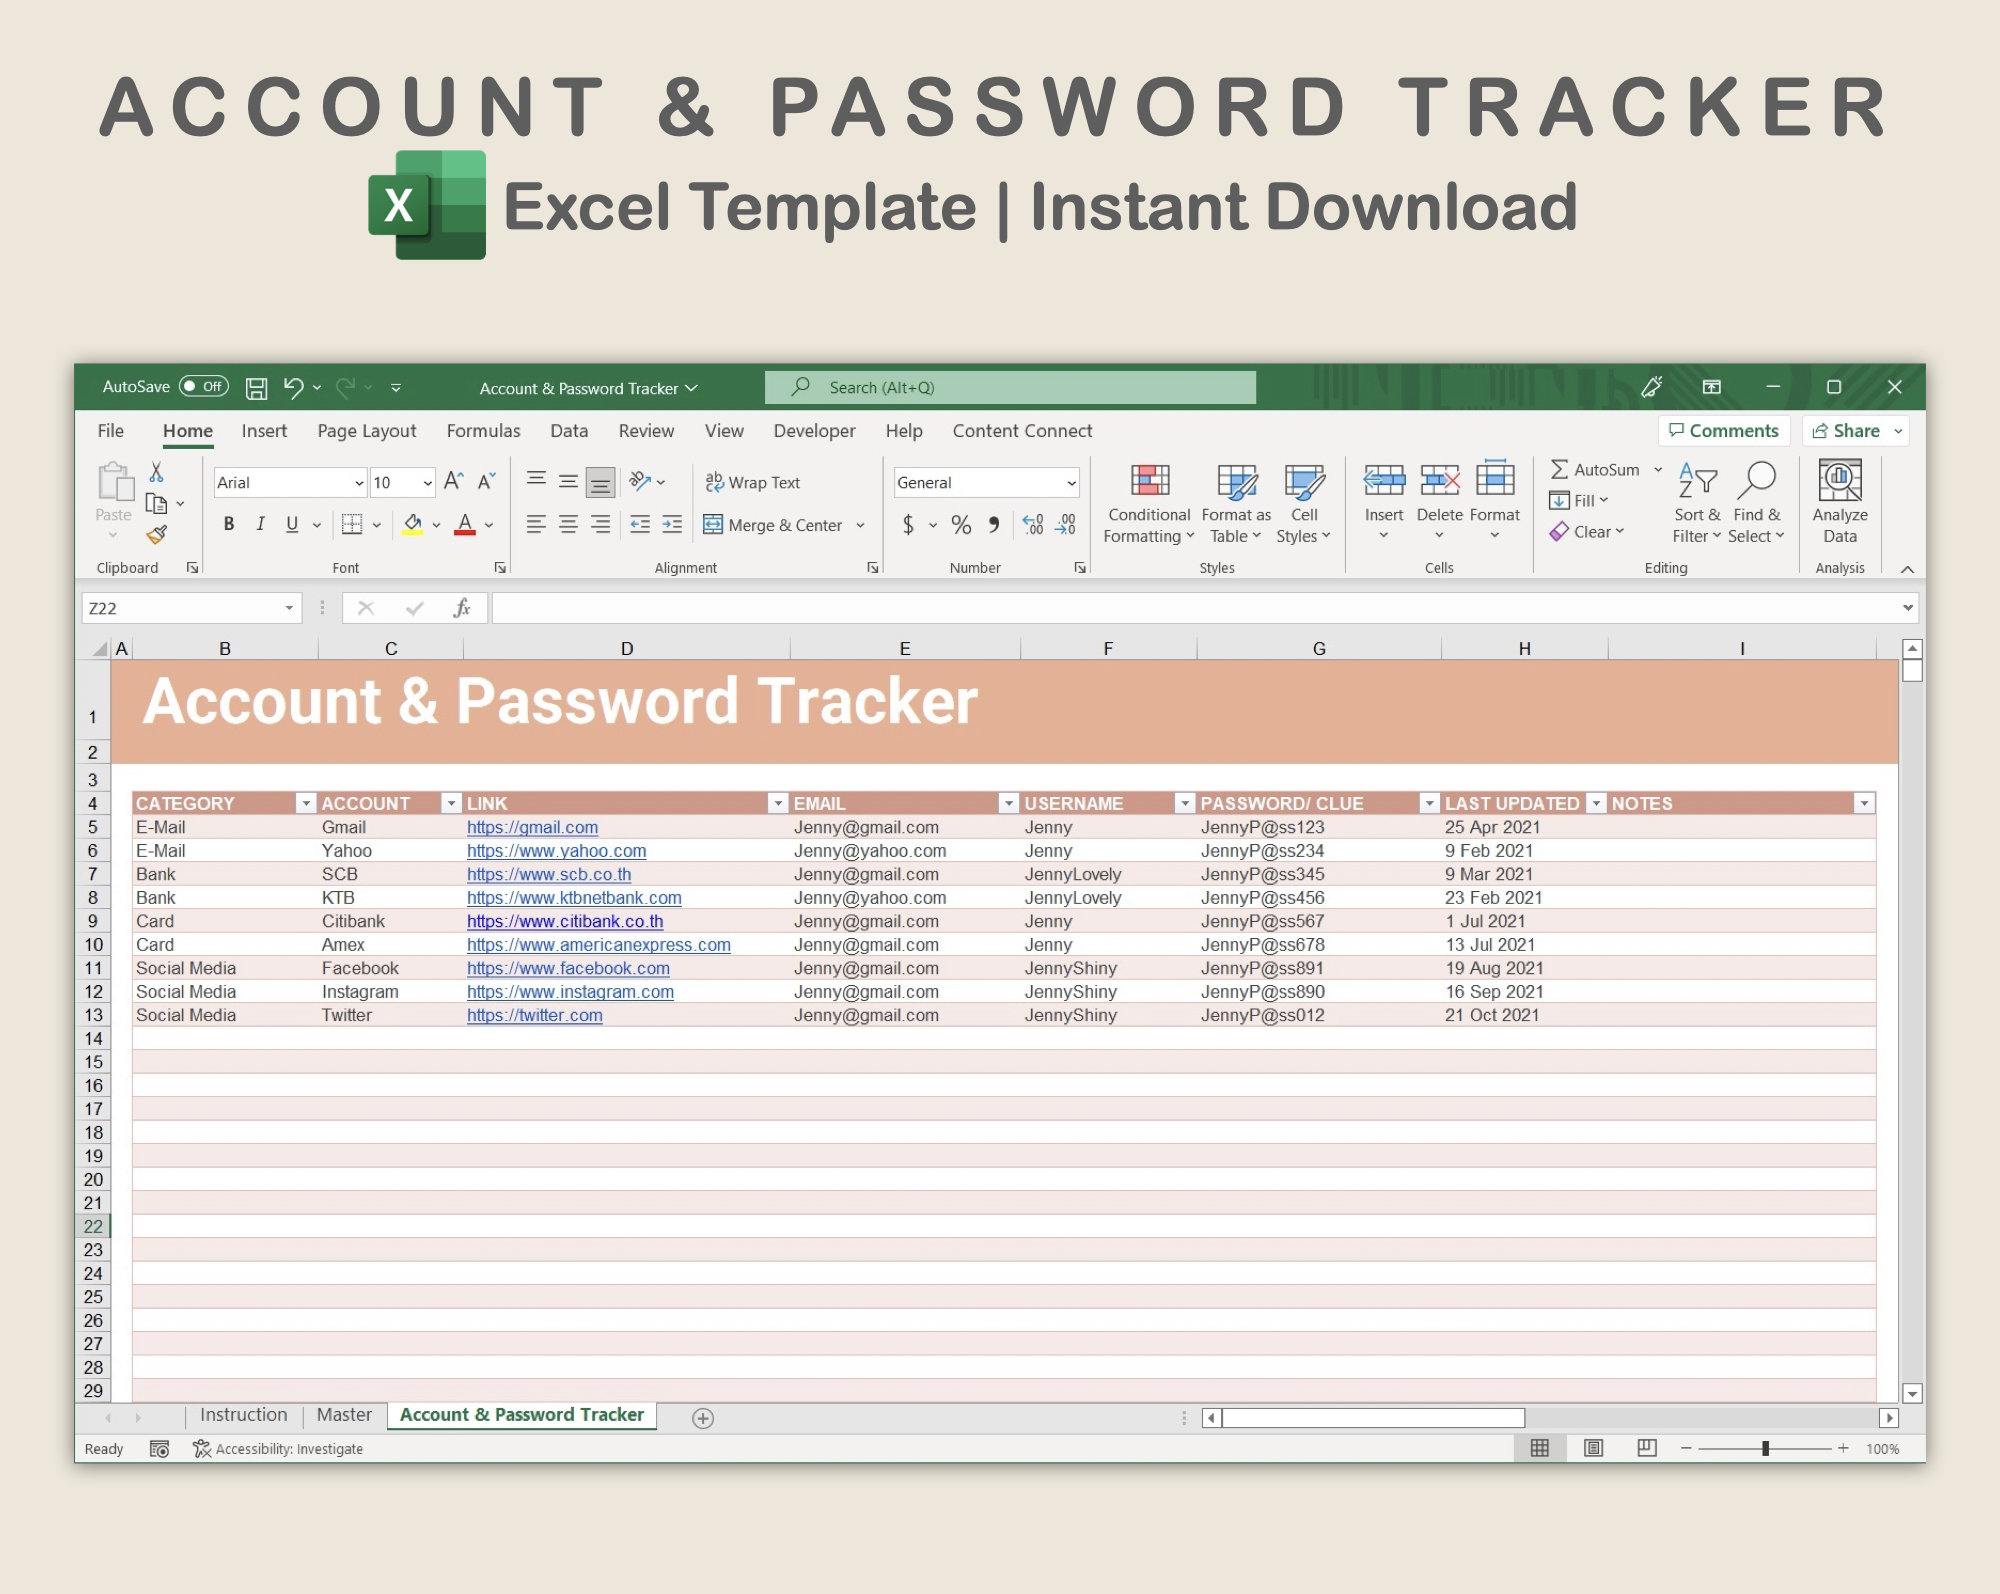Click Decrease Font Size icon
Image resolution: width=2000 pixels, height=1594 pixels.
click(487, 482)
